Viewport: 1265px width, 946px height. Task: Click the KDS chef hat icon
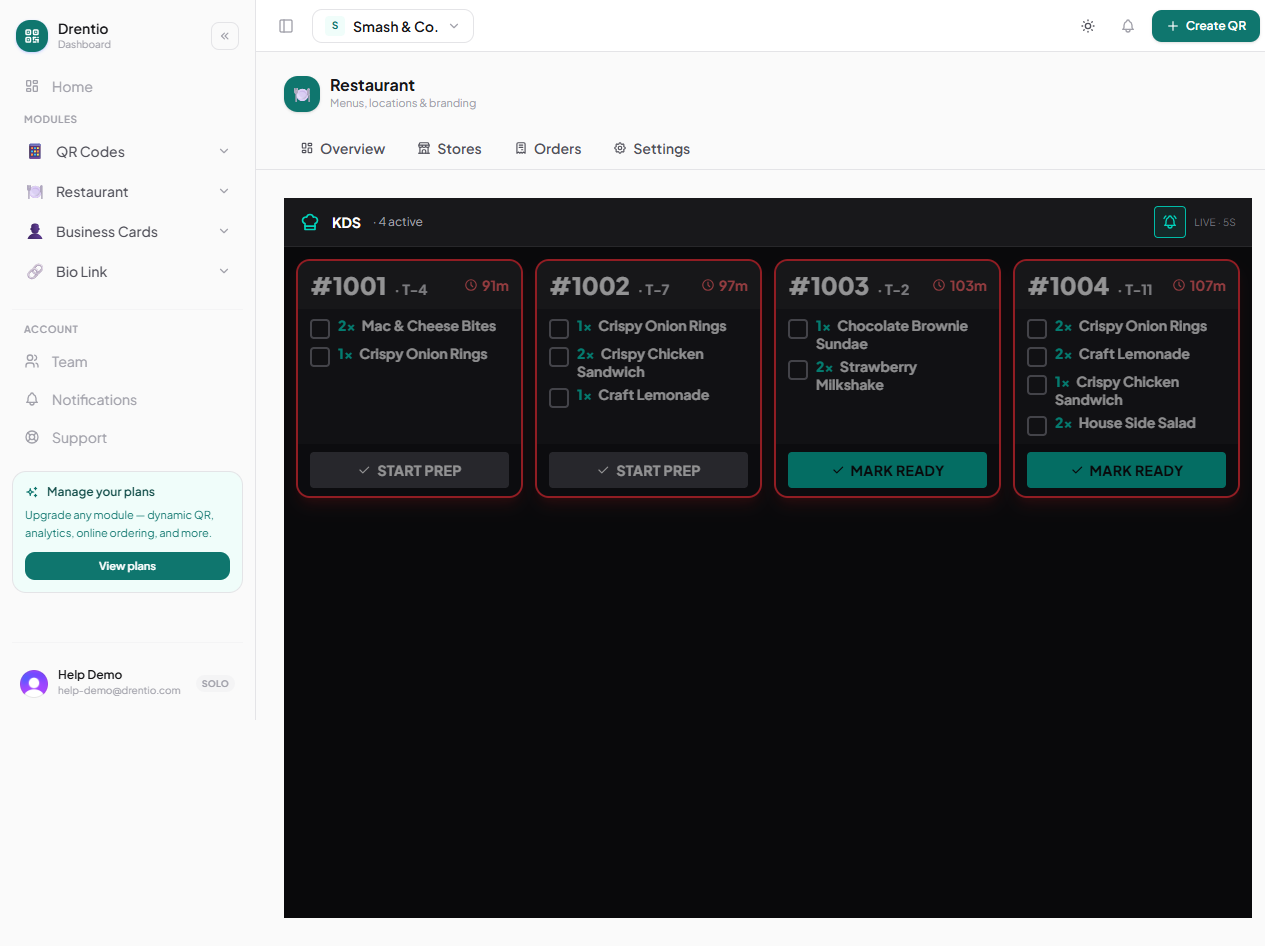click(x=310, y=222)
